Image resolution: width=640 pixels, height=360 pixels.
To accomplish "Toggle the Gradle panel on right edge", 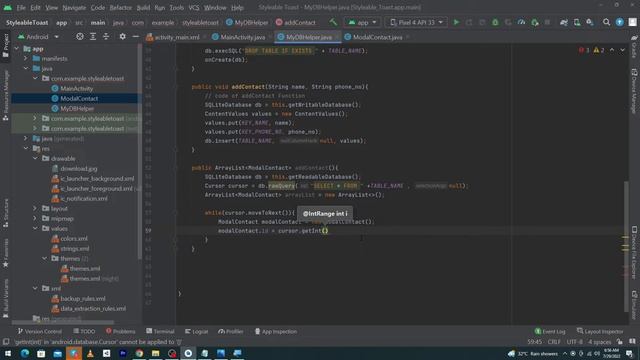I will tap(634, 46).
